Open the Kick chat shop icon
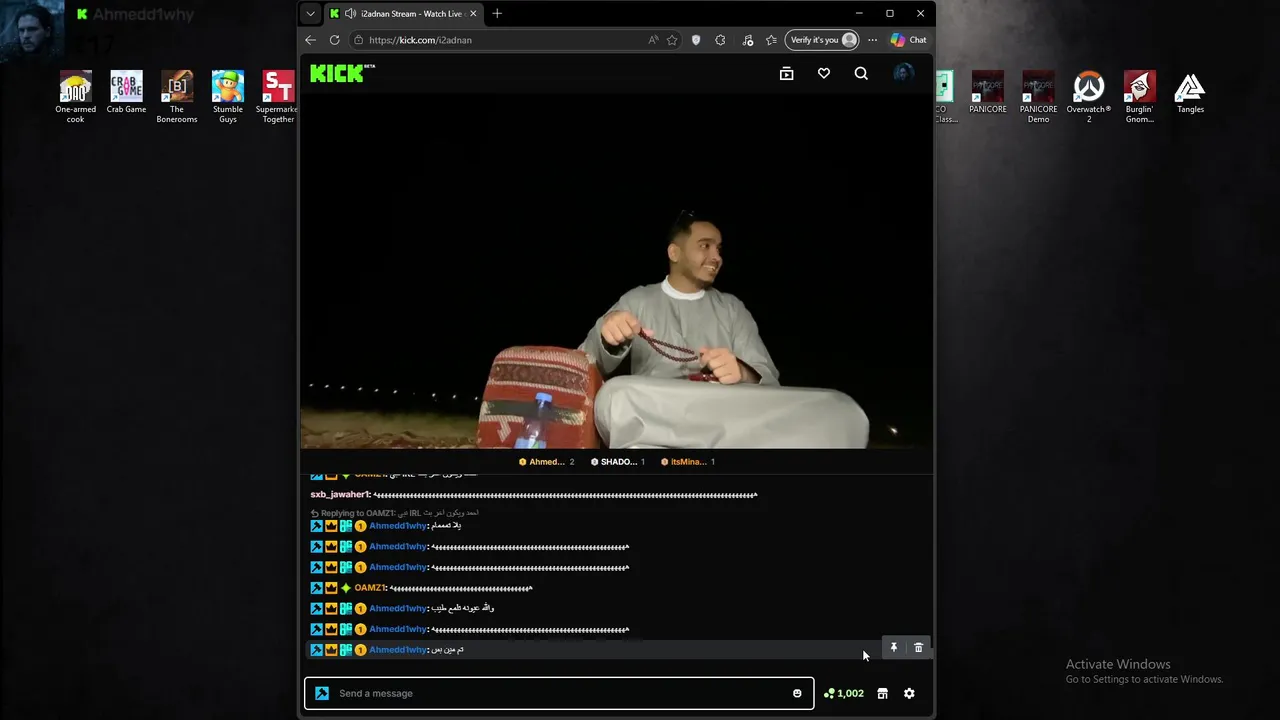 [x=882, y=693]
